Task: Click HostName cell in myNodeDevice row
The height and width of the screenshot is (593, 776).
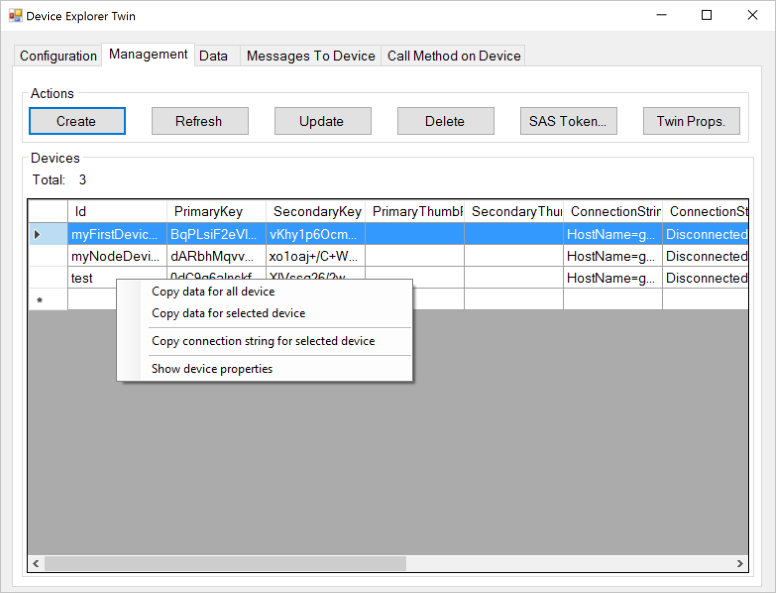Action: 613,256
